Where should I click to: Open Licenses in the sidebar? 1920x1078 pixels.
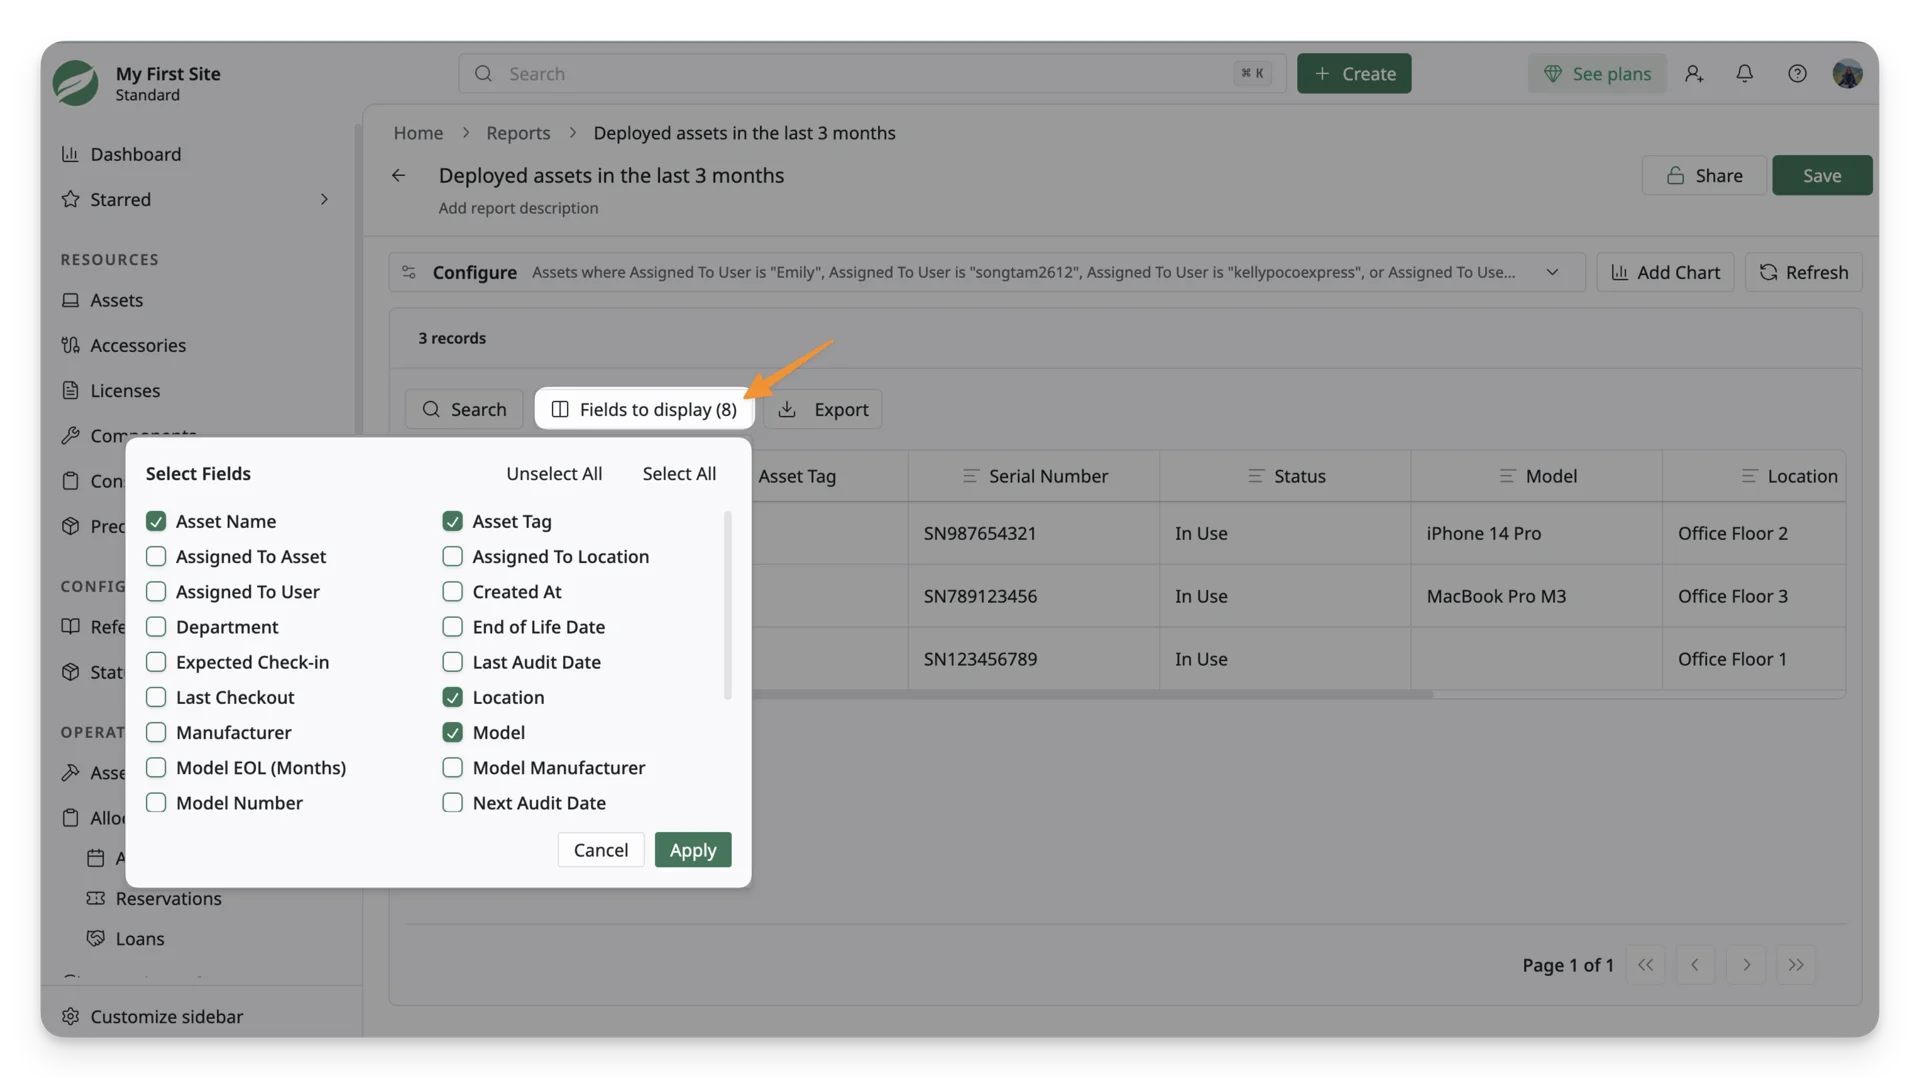click(x=125, y=390)
